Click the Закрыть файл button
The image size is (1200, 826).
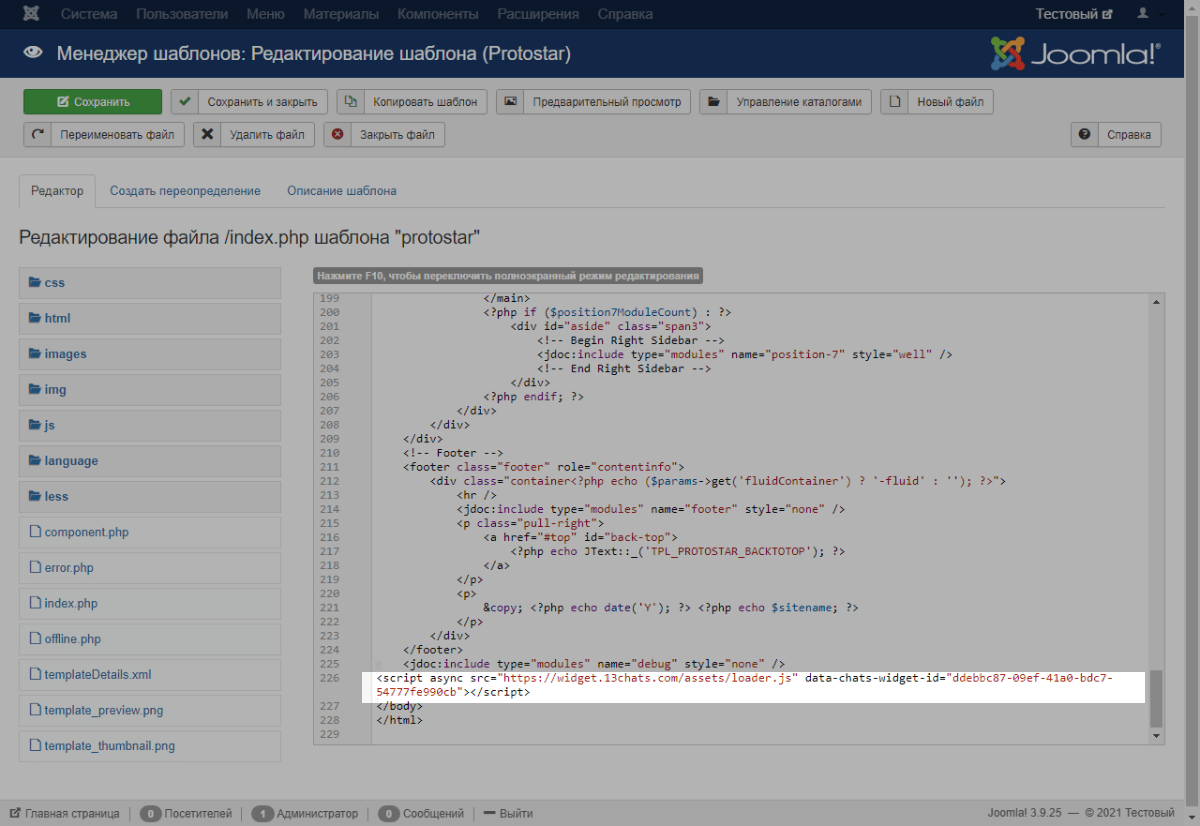click(x=384, y=135)
